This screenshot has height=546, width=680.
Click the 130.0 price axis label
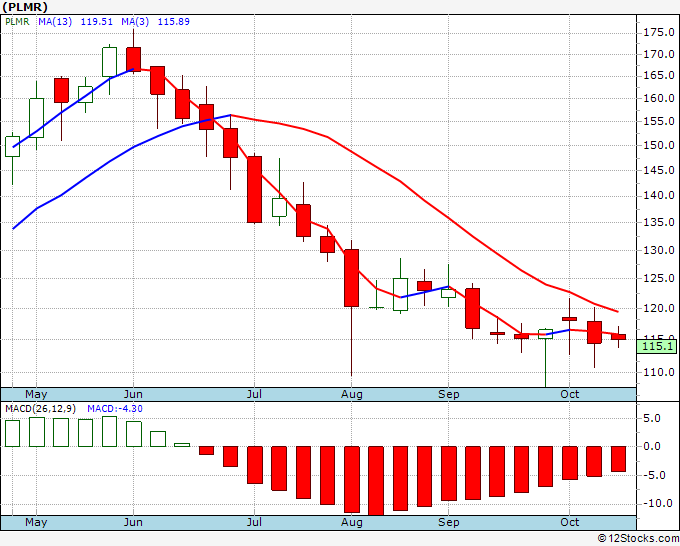[659, 250]
